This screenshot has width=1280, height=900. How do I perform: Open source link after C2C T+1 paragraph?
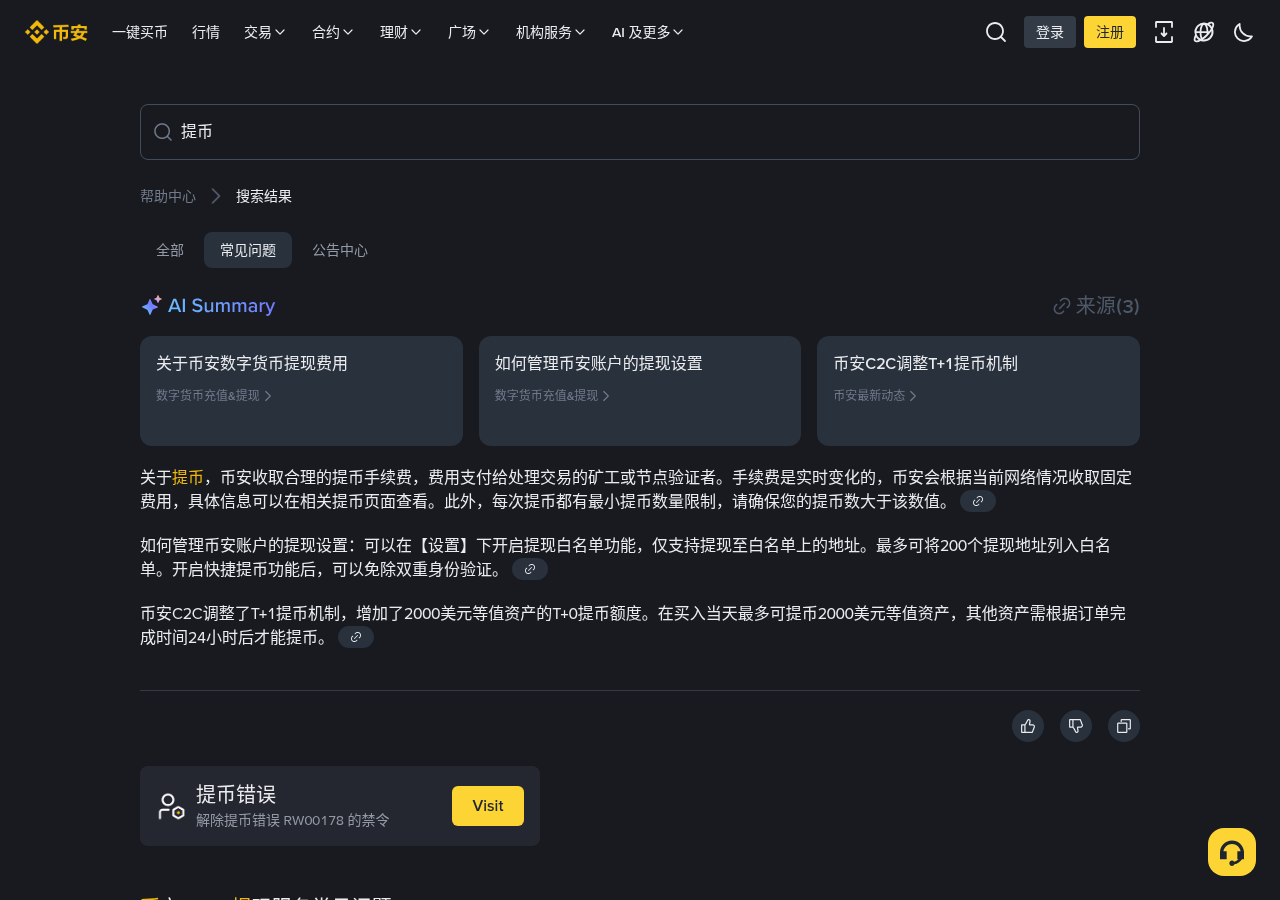coord(356,637)
